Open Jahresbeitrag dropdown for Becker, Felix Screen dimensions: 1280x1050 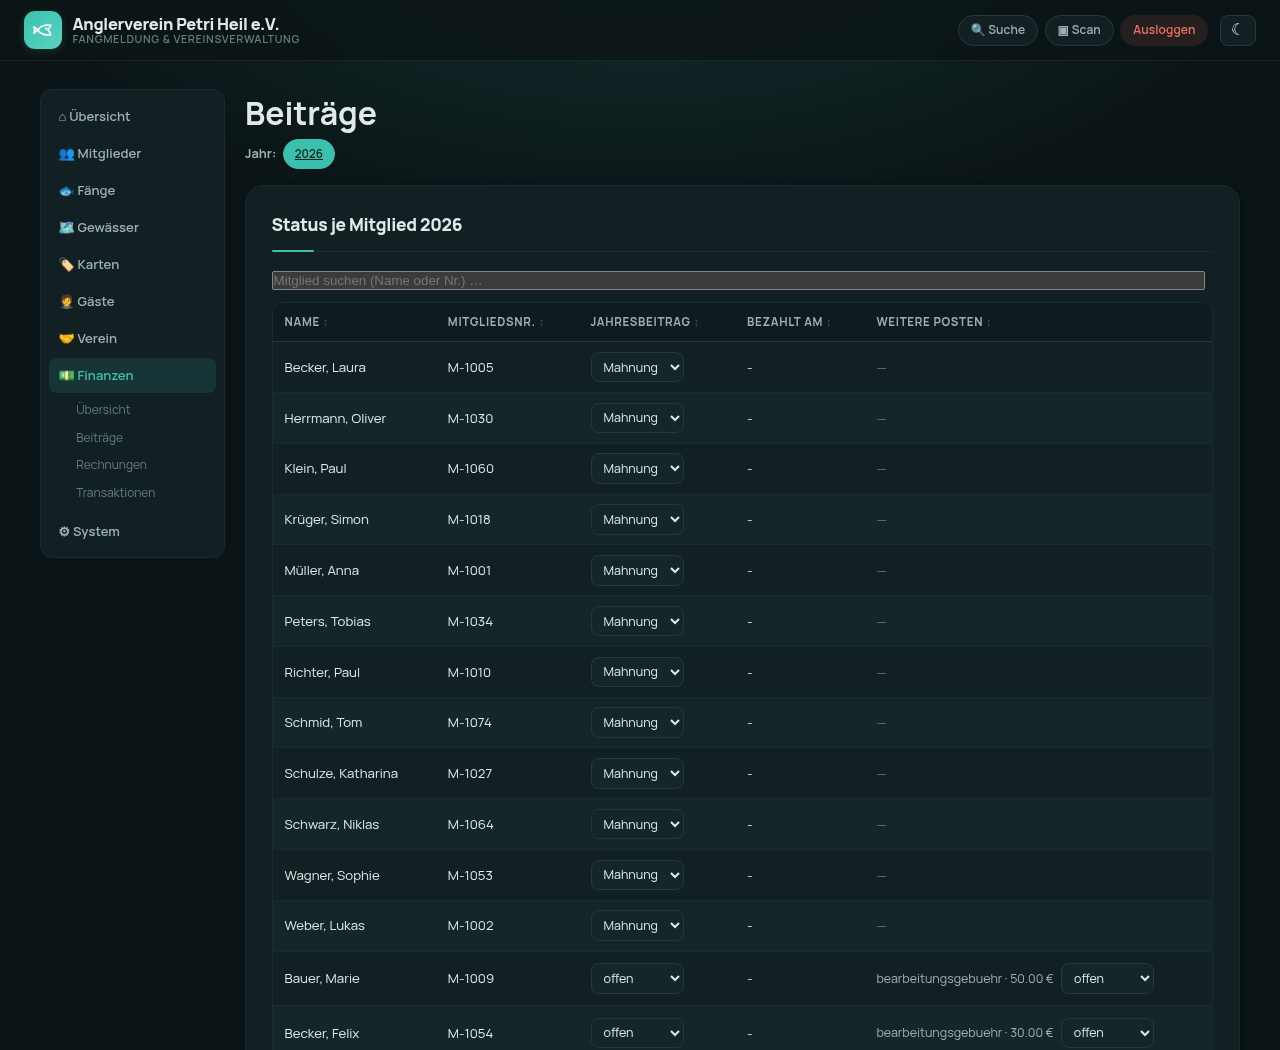[x=637, y=1033]
